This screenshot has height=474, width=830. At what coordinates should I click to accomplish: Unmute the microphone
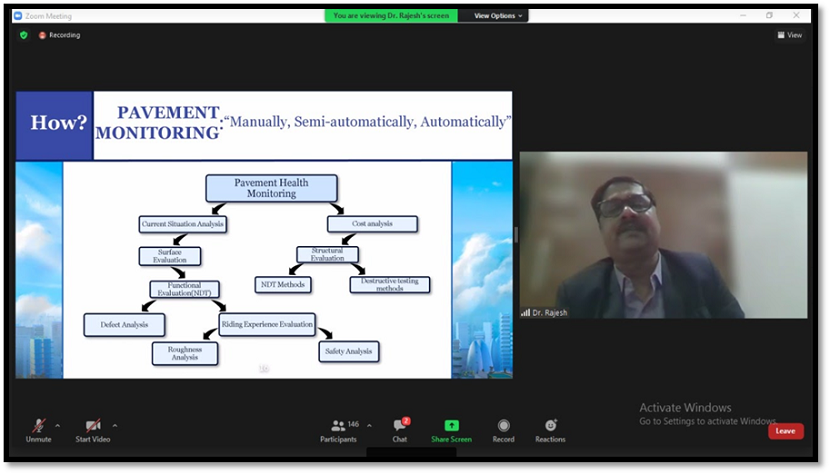click(39, 427)
